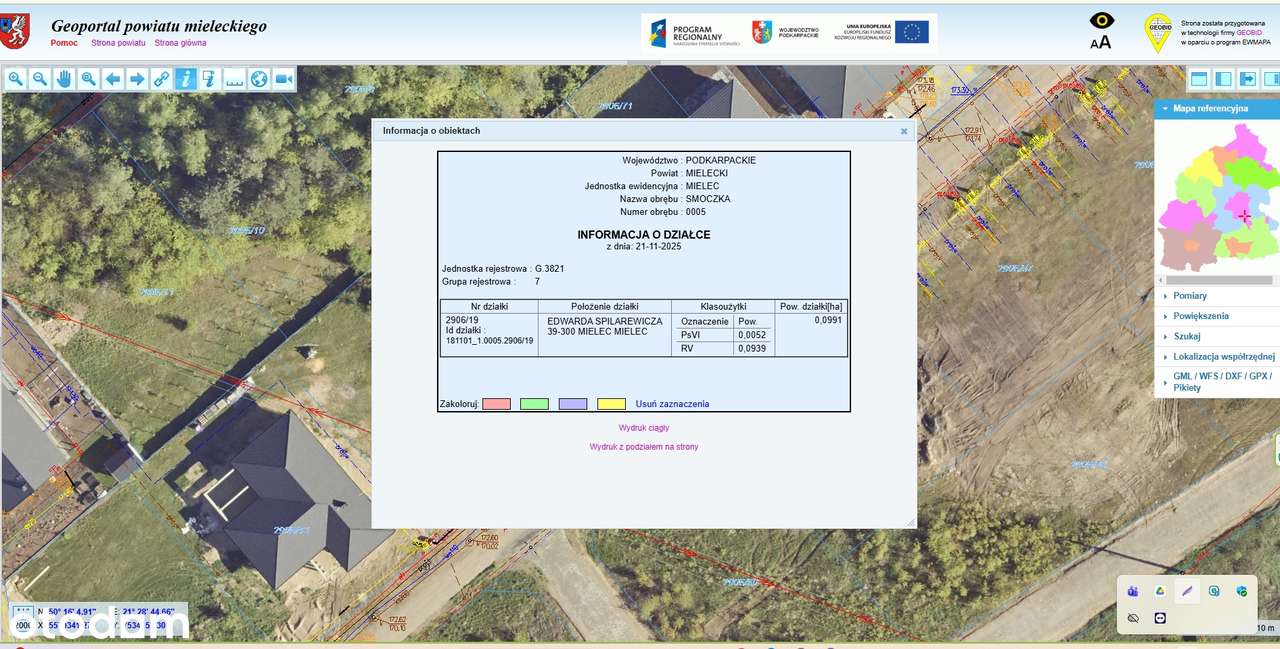Change font size with the 'aA' icon
This screenshot has height=649, width=1280.
pos(1101,42)
